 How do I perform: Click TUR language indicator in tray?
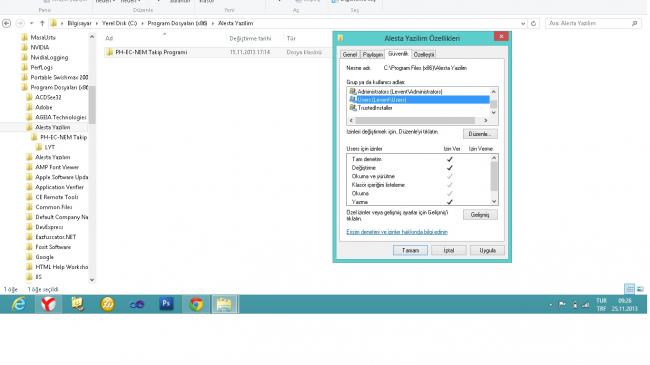tap(601, 301)
